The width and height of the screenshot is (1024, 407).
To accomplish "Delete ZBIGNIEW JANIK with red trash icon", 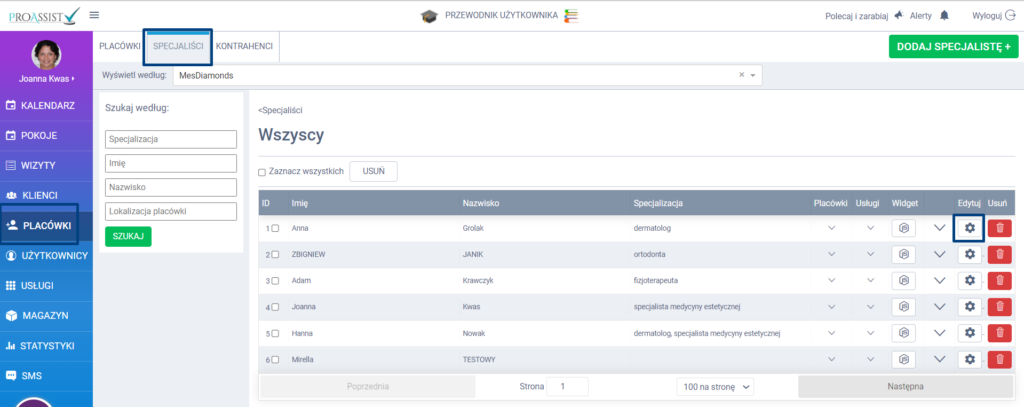I will coord(999,254).
